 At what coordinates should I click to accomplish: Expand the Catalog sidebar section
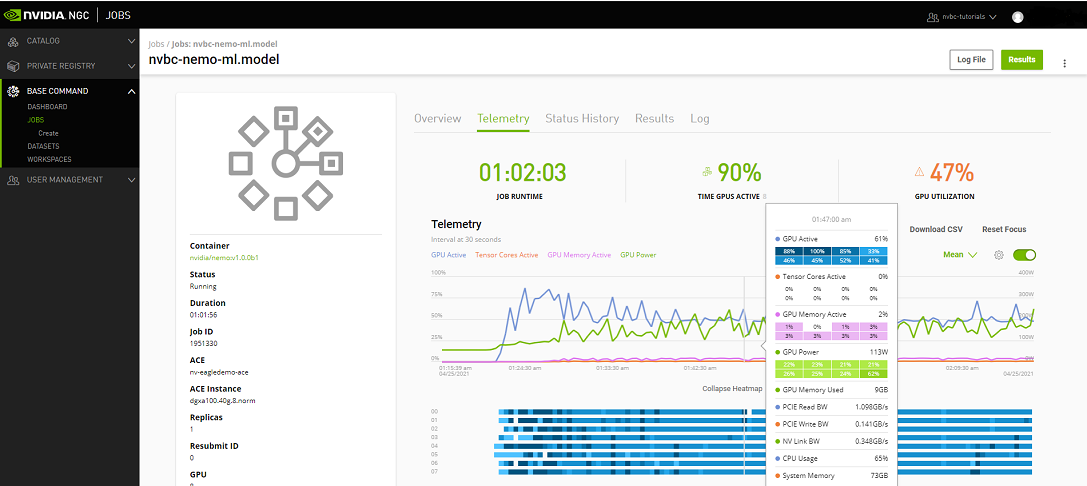pyautogui.click(x=132, y=42)
